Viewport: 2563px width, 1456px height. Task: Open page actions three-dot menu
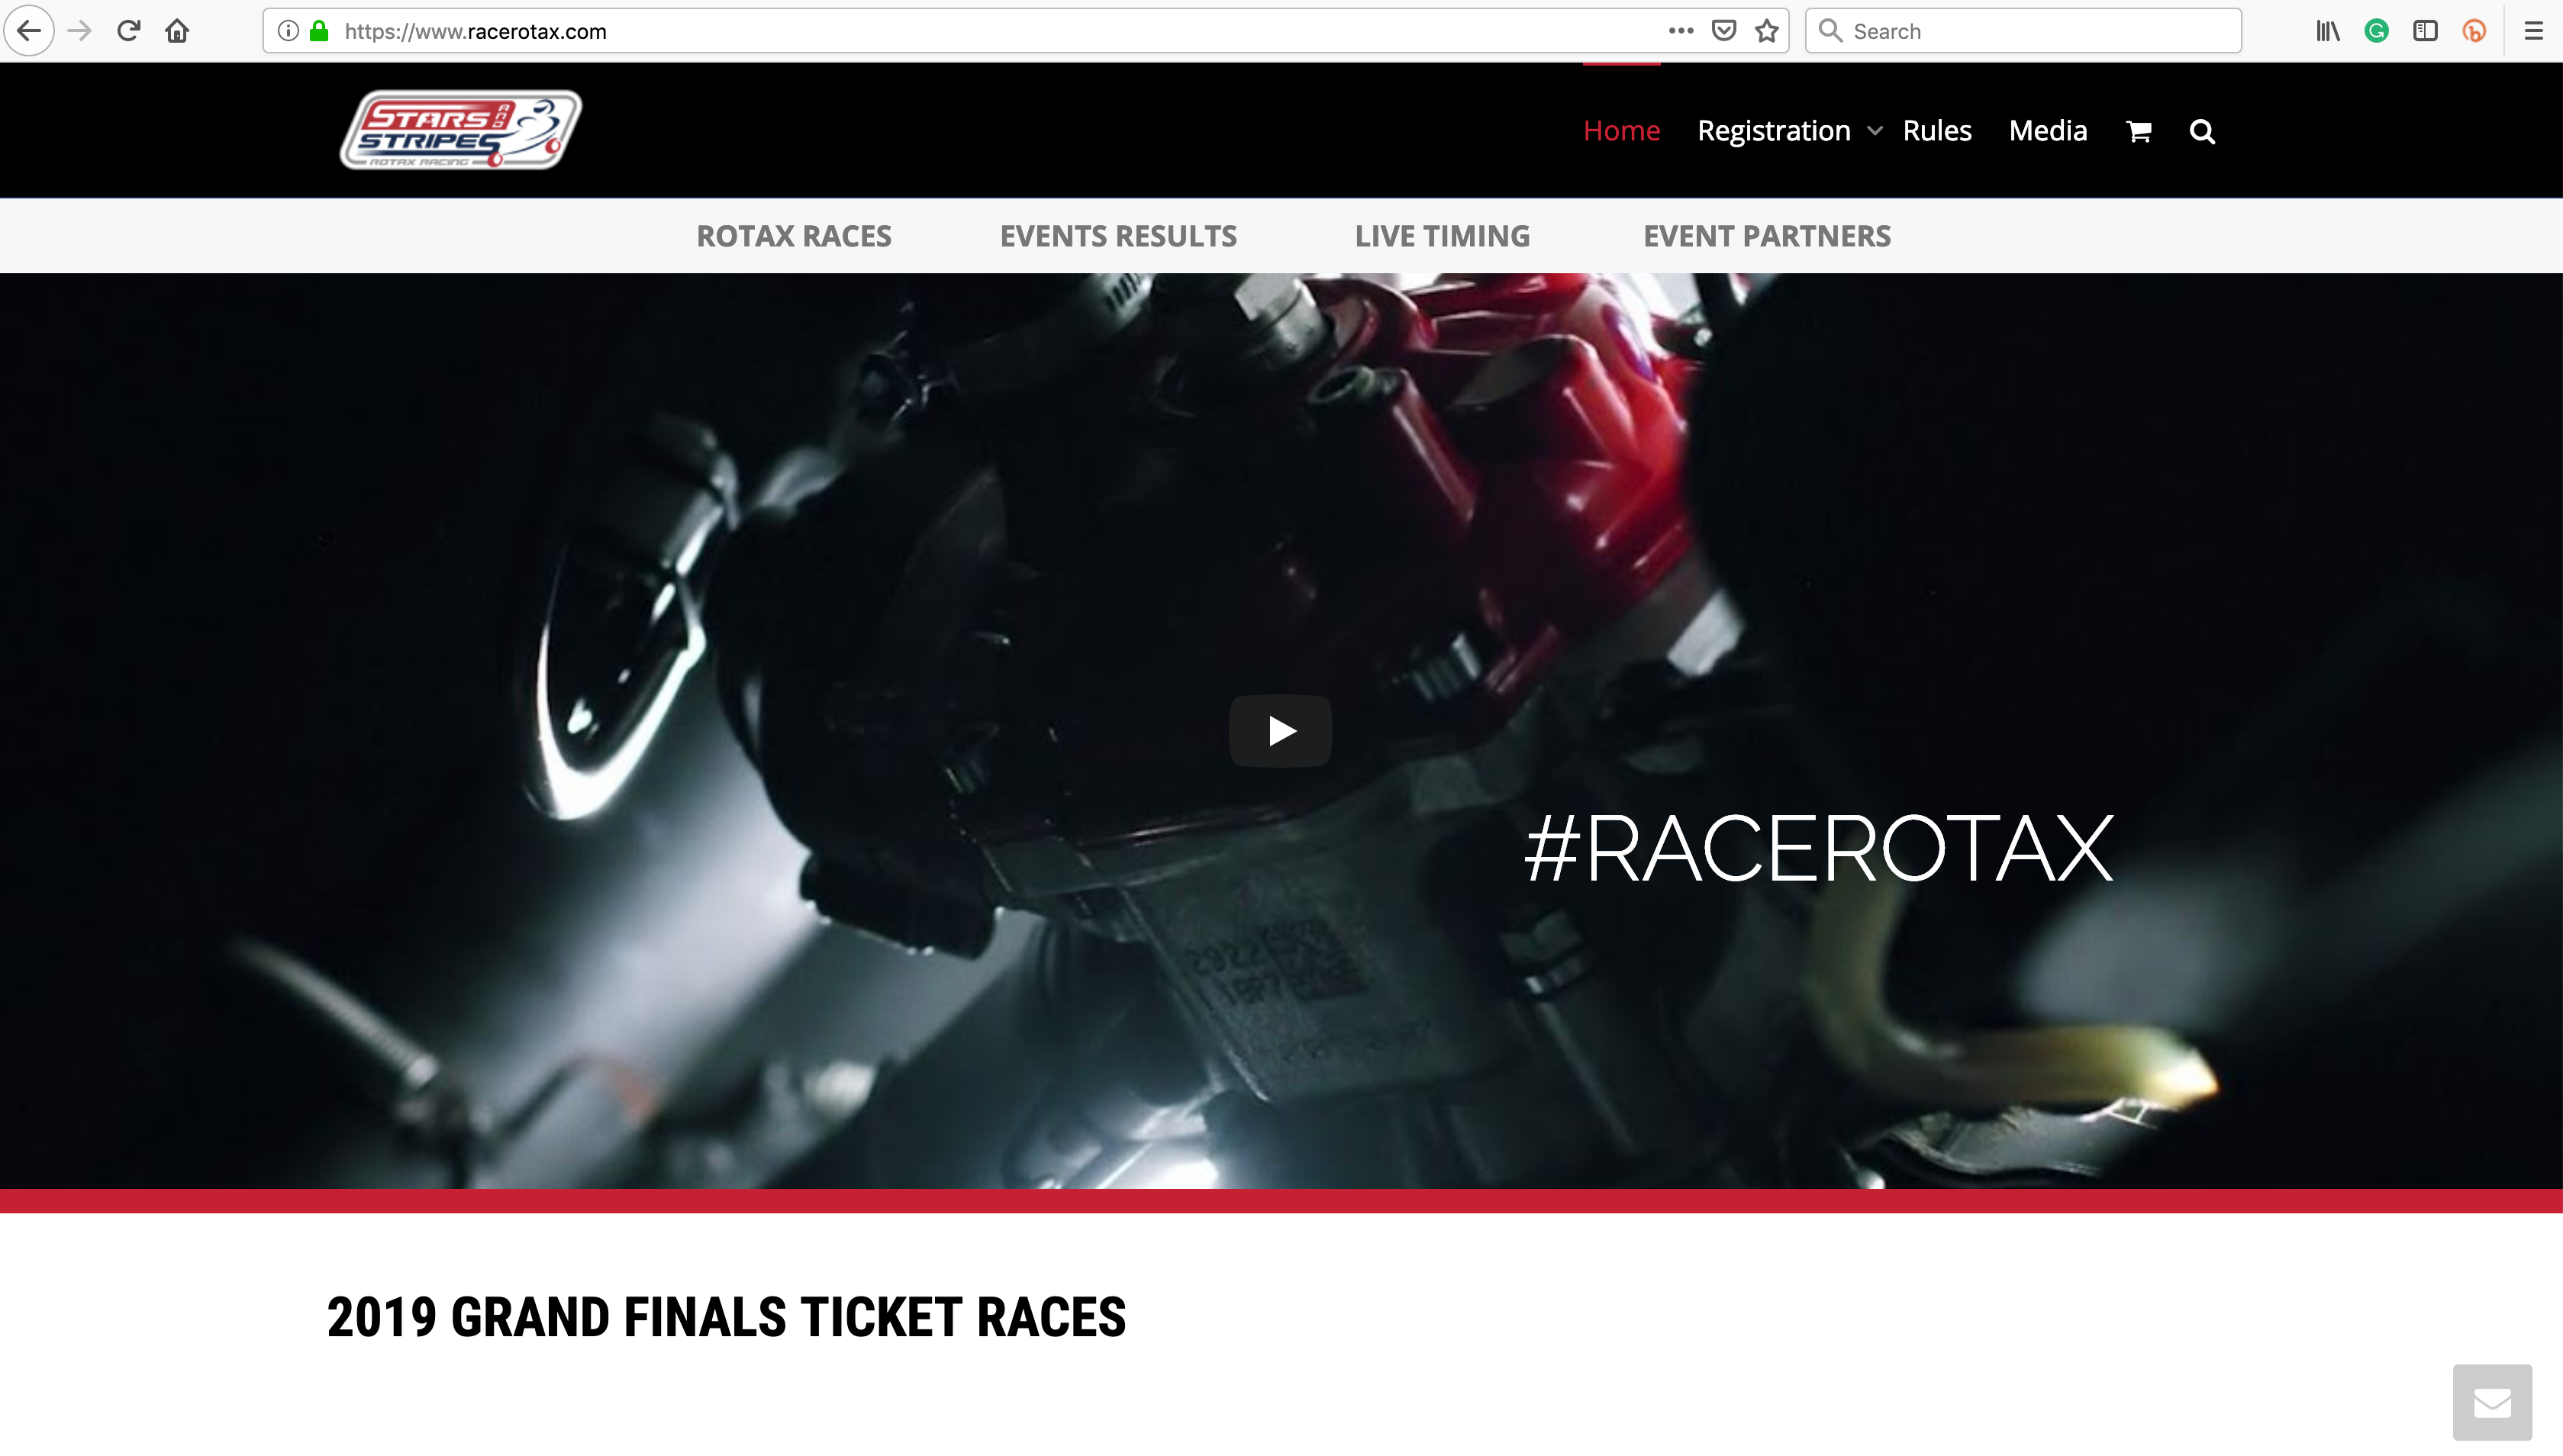(1681, 31)
